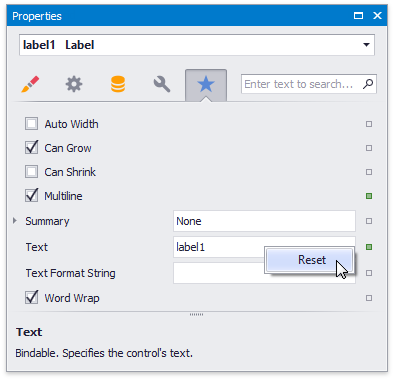Viewport: 394px width, 380px height.
Task: Click the Summary property marker square
Action: coord(369,221)
